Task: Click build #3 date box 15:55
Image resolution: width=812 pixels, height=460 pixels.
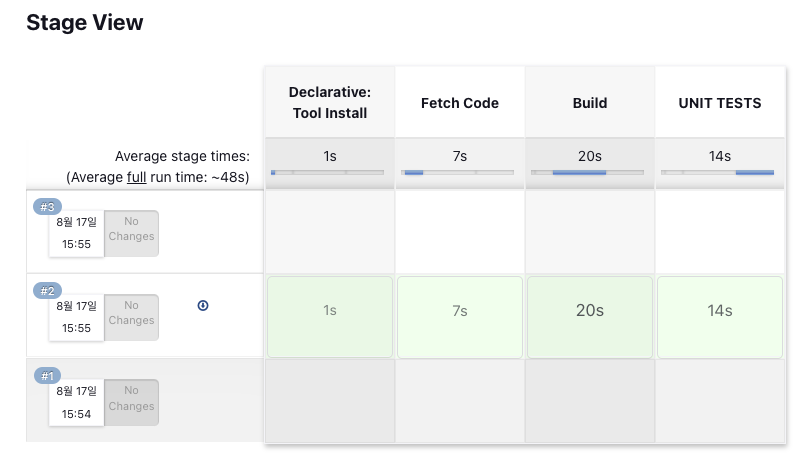Action: point(77,233)
